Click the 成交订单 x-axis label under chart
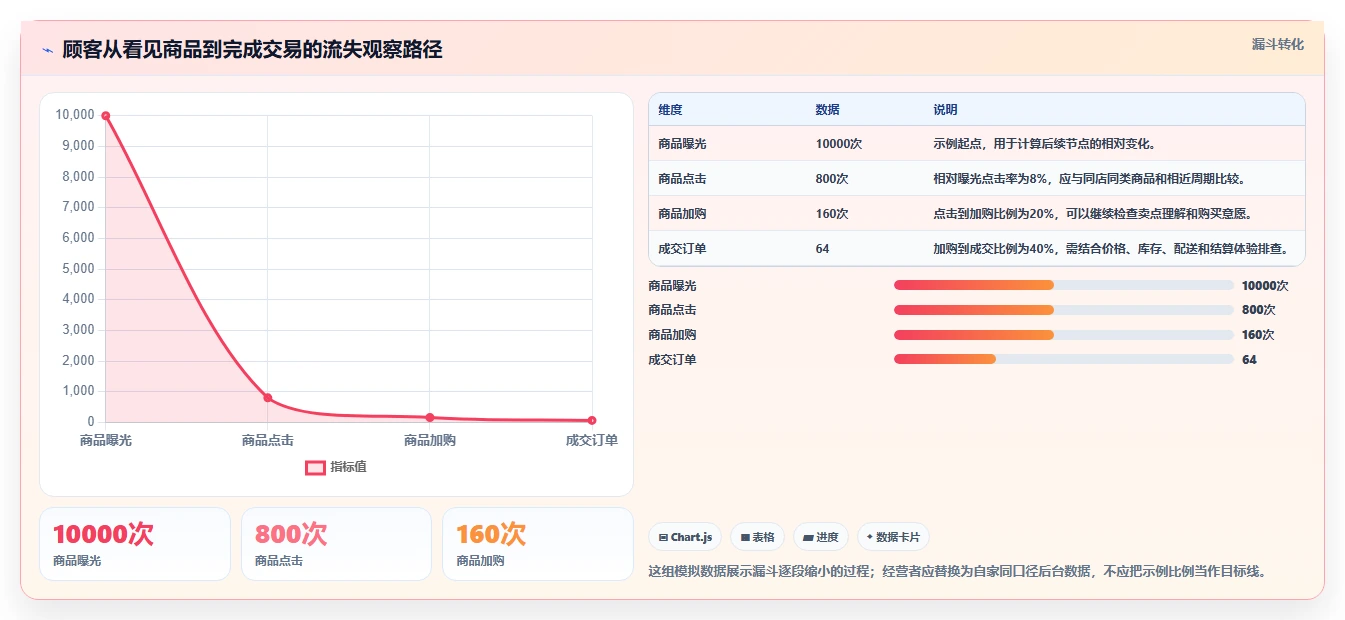 [591, 440]
